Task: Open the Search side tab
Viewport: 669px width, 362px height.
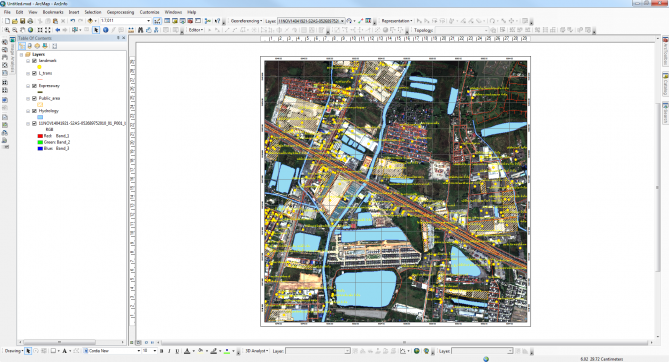Action: [x=665, y=113]
